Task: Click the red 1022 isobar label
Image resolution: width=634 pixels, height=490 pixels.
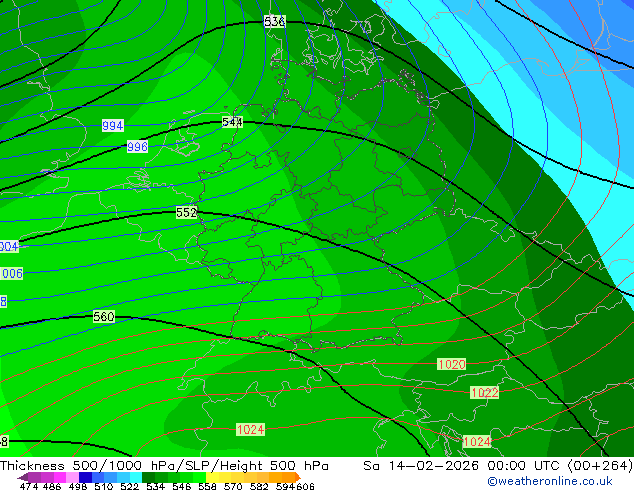Action: [x=484, y=393]
